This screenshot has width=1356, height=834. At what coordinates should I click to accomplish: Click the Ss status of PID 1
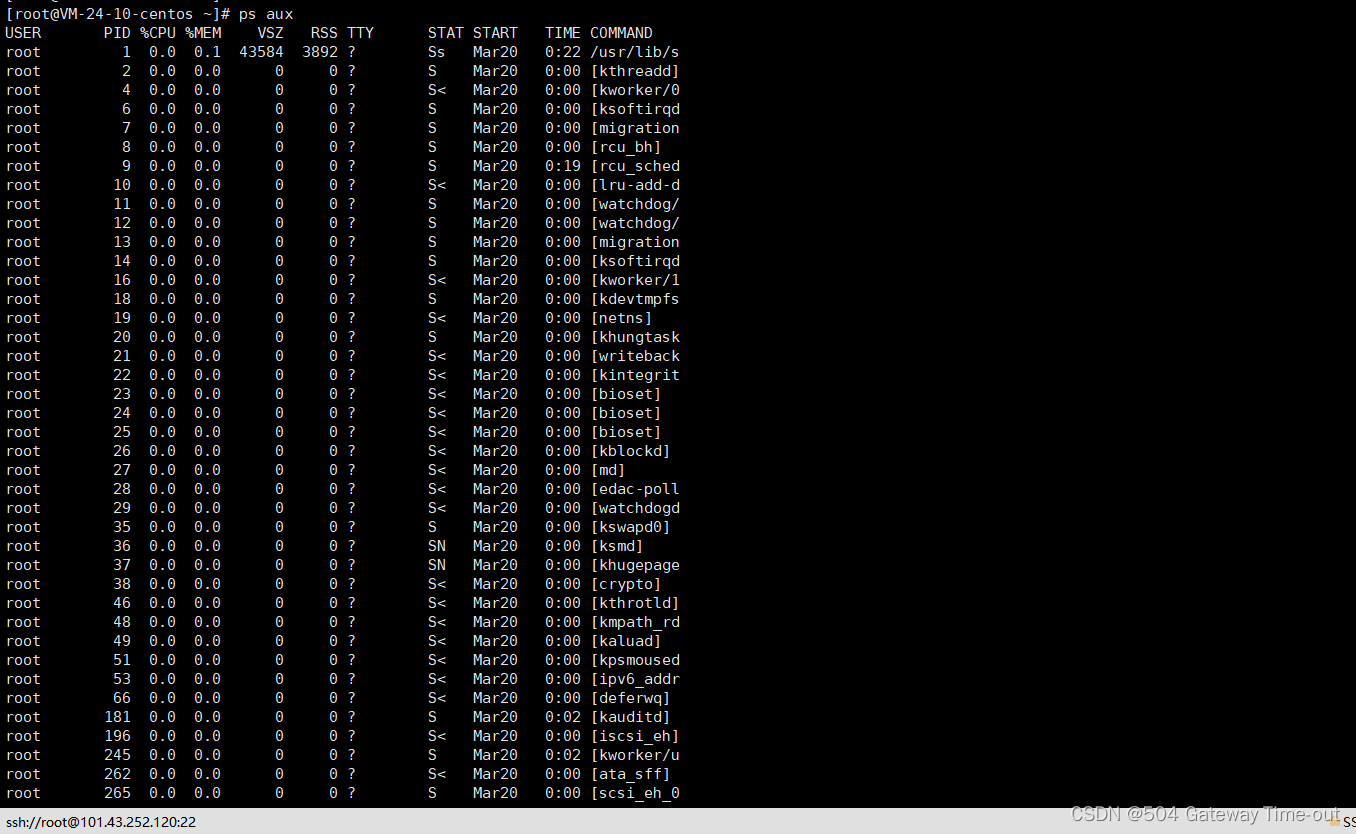pyautogui.click(x=437, y=52)
